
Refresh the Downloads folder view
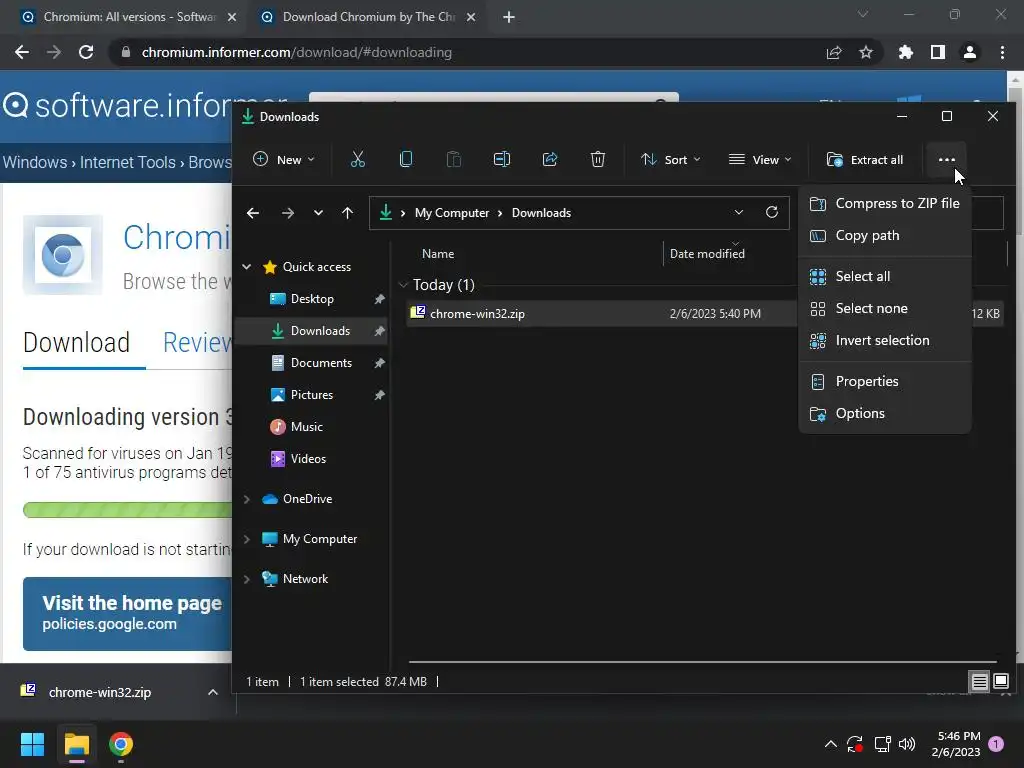coord(772,212)
